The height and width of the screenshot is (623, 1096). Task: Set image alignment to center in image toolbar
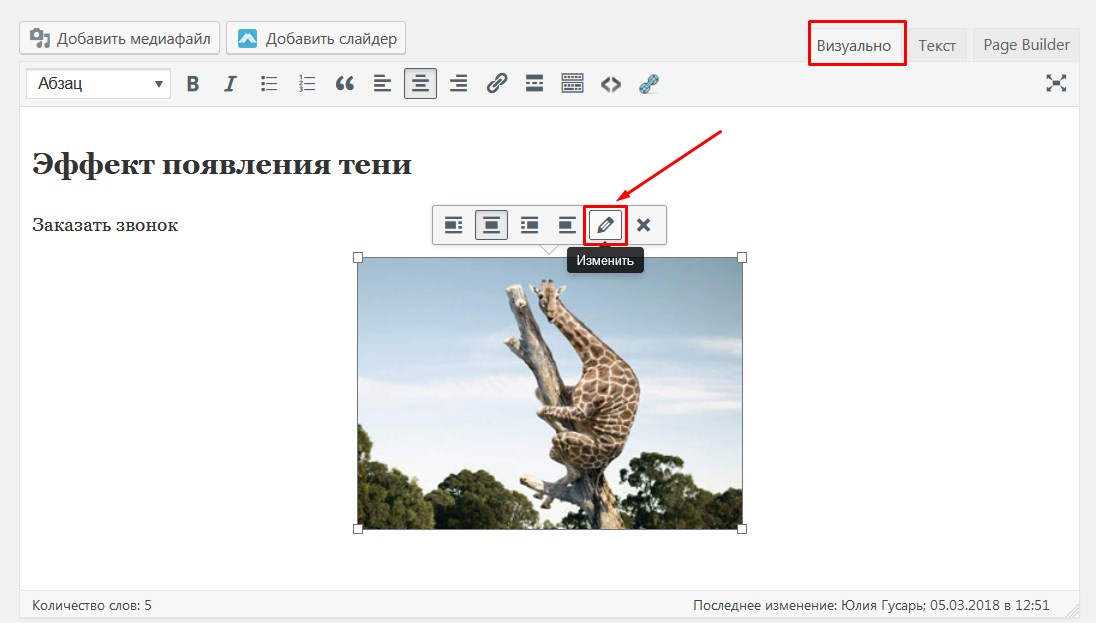(491, 225)
